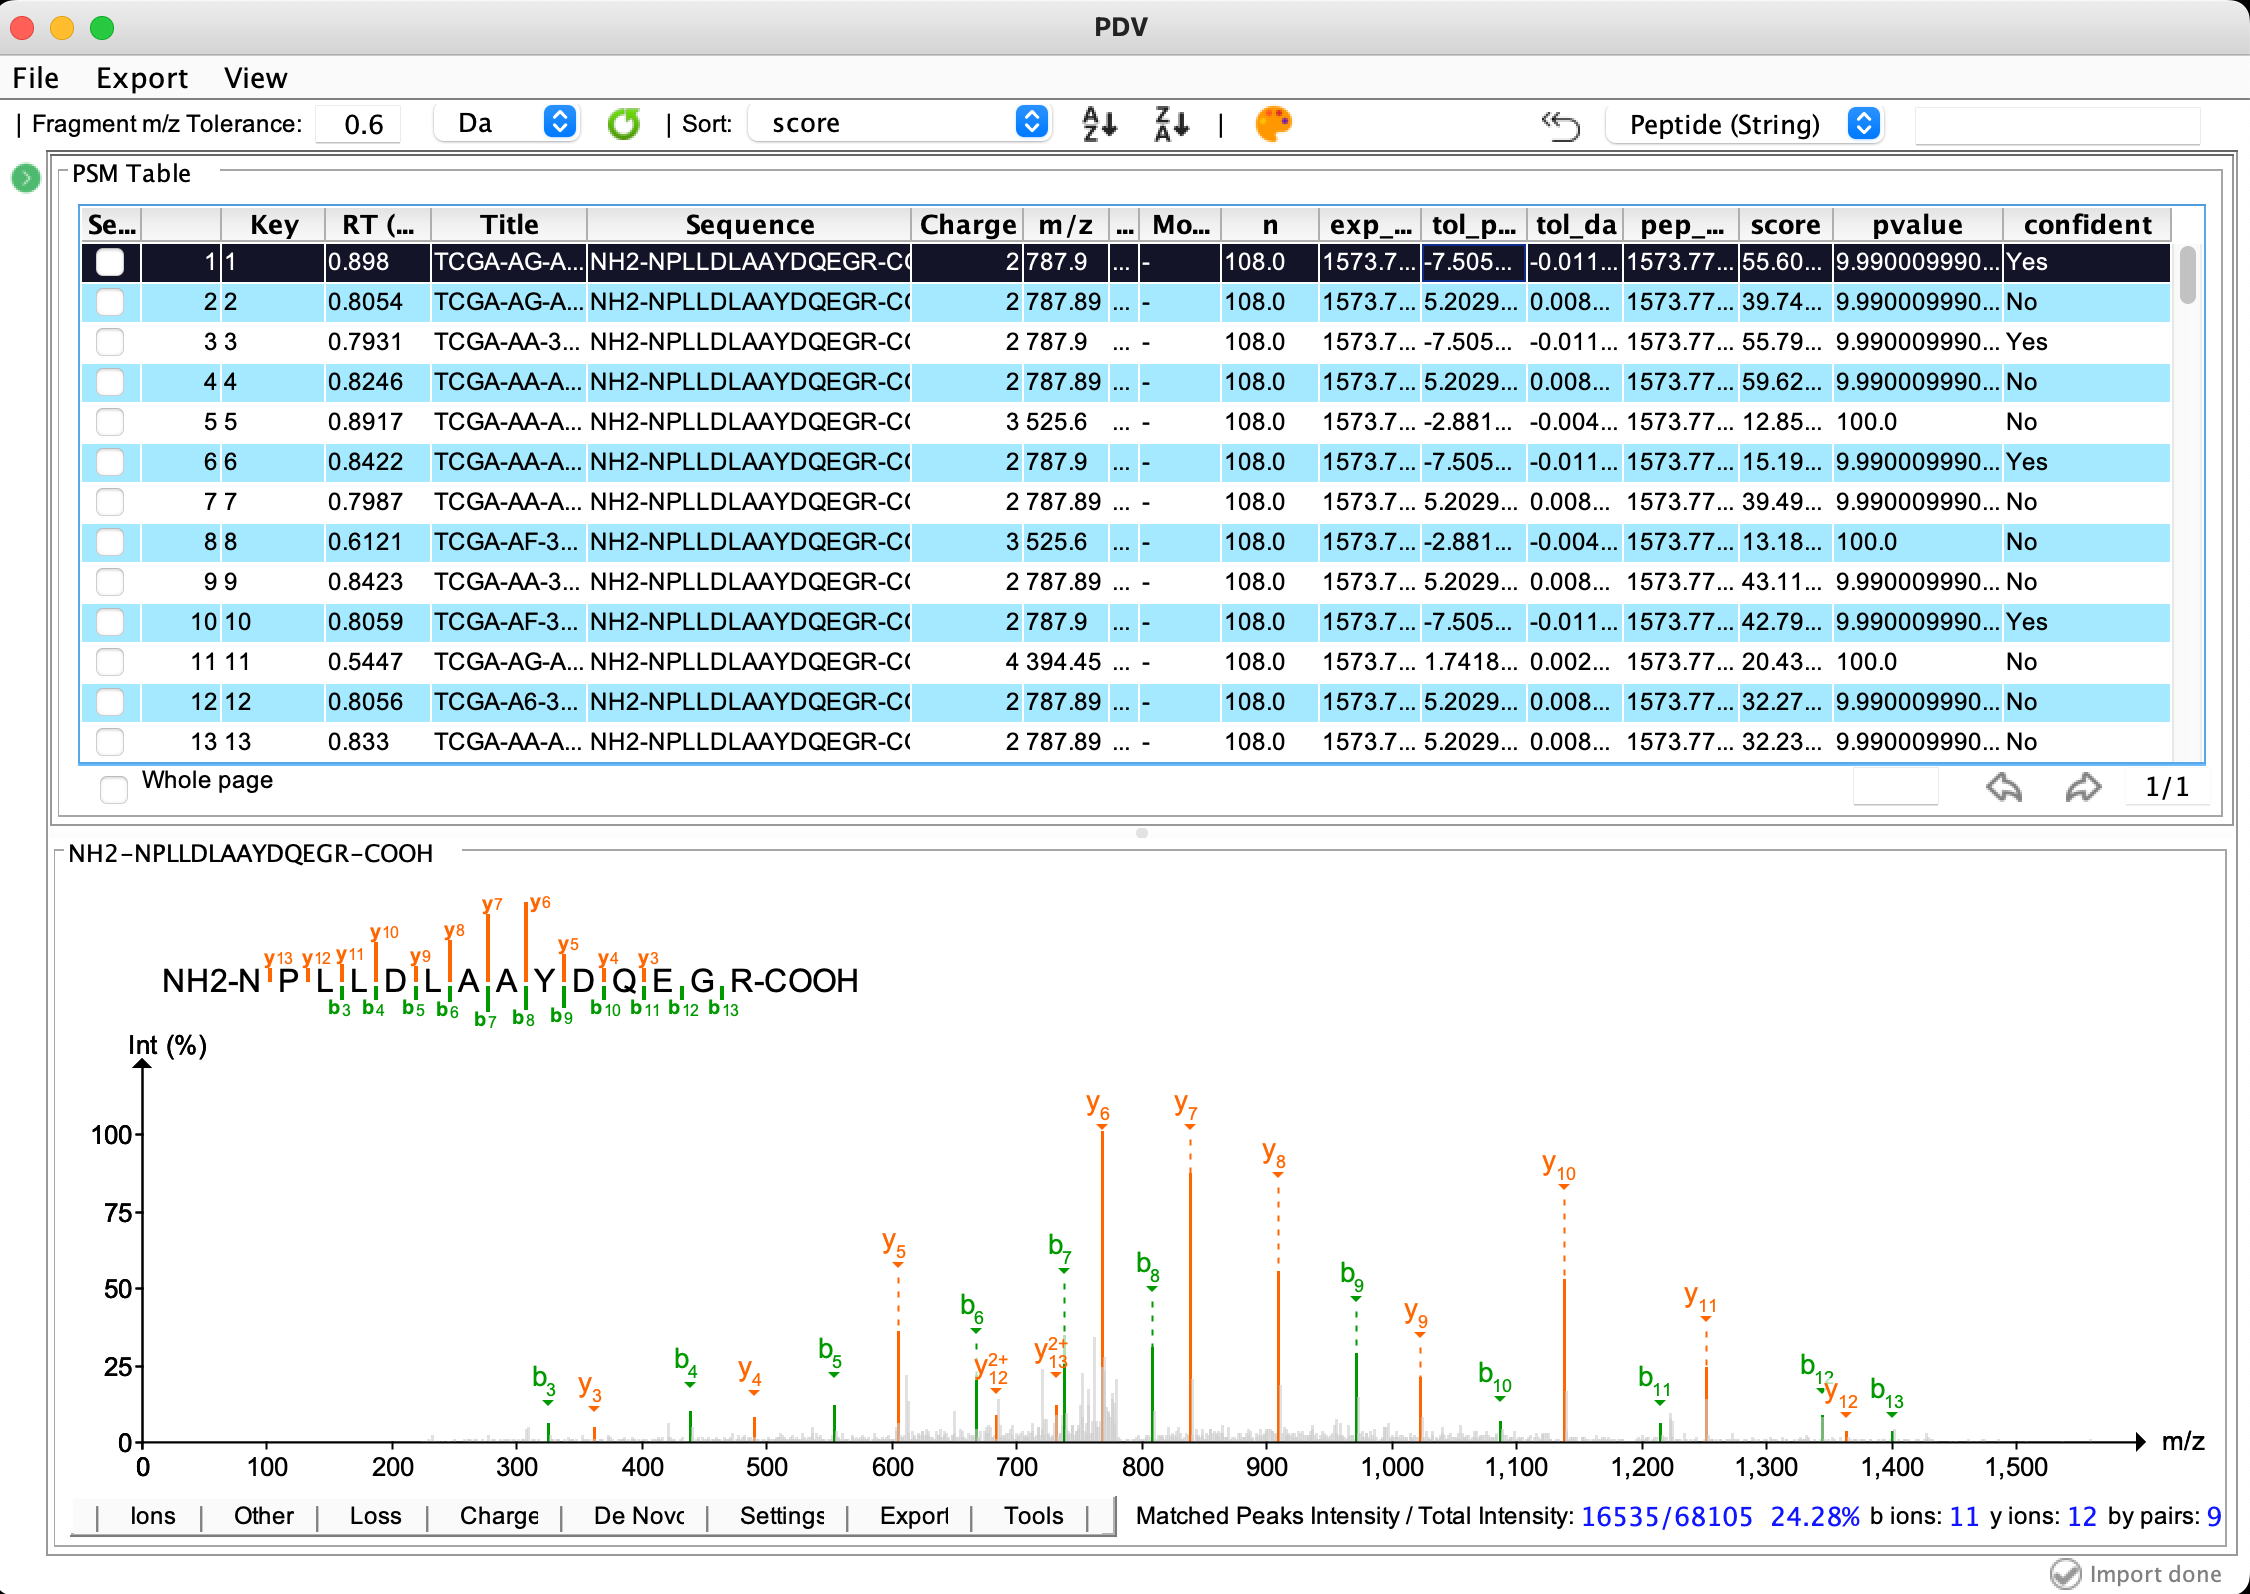Click the Fragment m/z Tolerance field
The height and width of the screenshot is (1594, 2250).
(x=359, y=124)
